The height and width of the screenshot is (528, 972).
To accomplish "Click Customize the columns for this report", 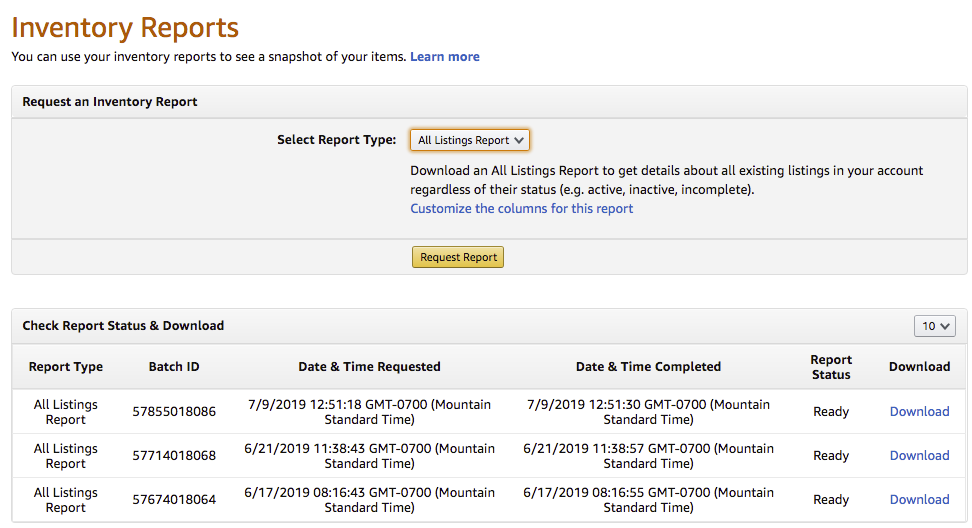I will click(521, 209).
